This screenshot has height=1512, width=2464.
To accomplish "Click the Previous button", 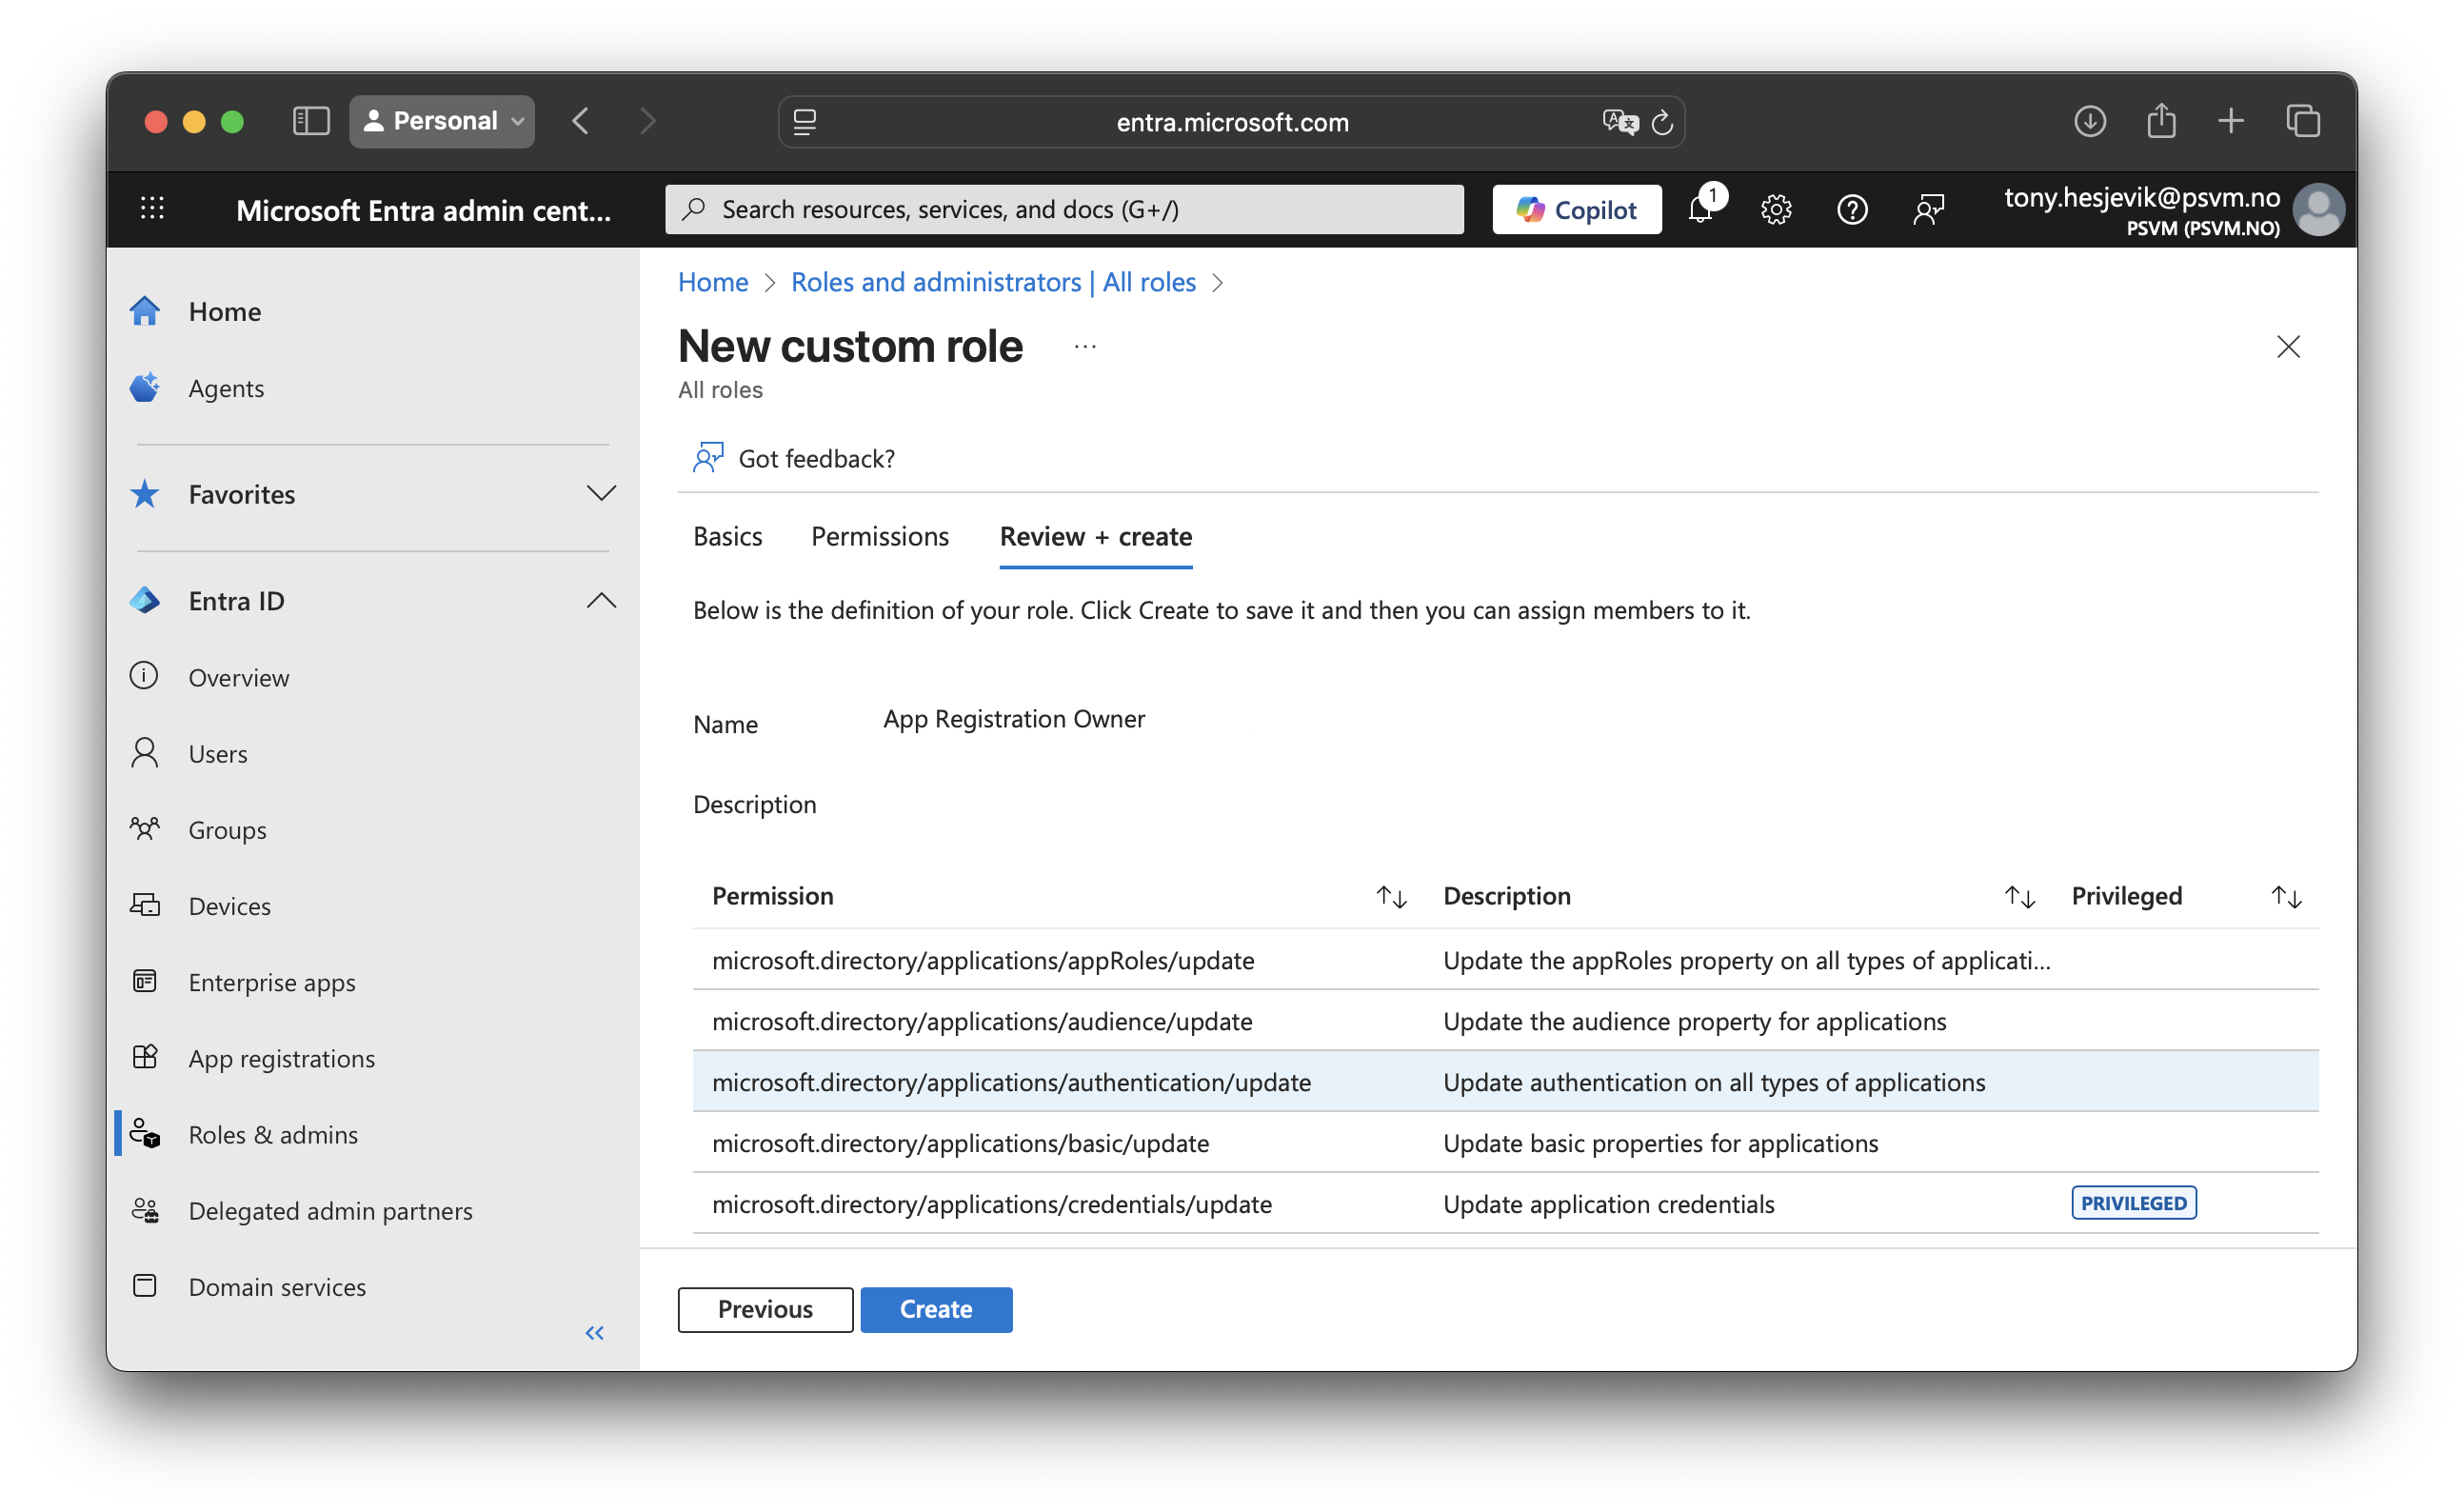I will (765, 1309).
